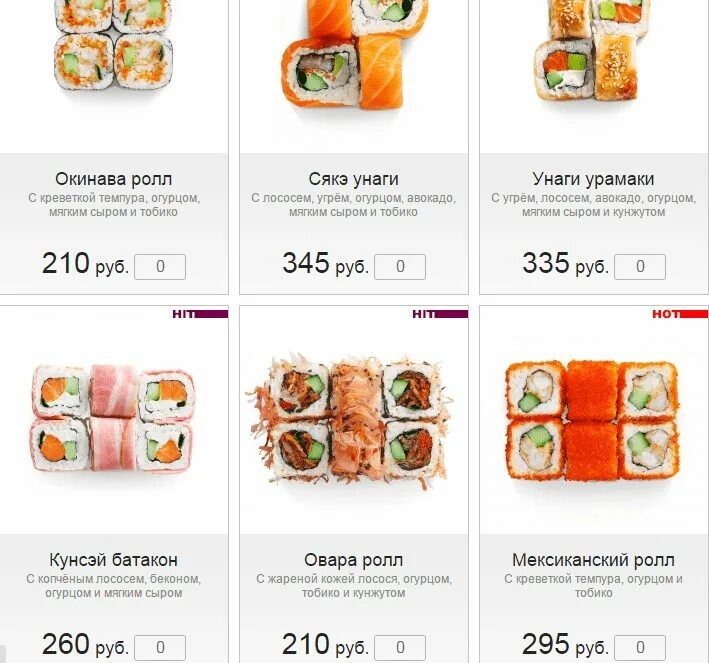Click the quantity box beside 345 руб.
The height and width of the screenshot is (663, 709).
click(x=400, y=267)
